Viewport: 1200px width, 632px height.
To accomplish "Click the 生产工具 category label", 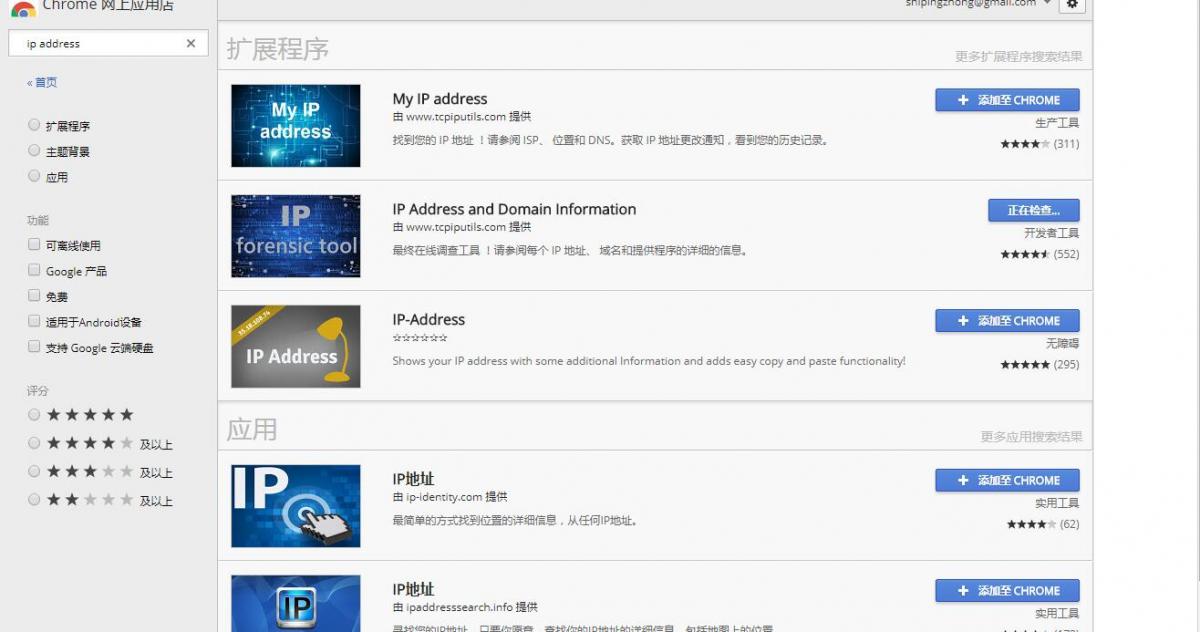I will pyautogui.click(x=1057, y=123).
